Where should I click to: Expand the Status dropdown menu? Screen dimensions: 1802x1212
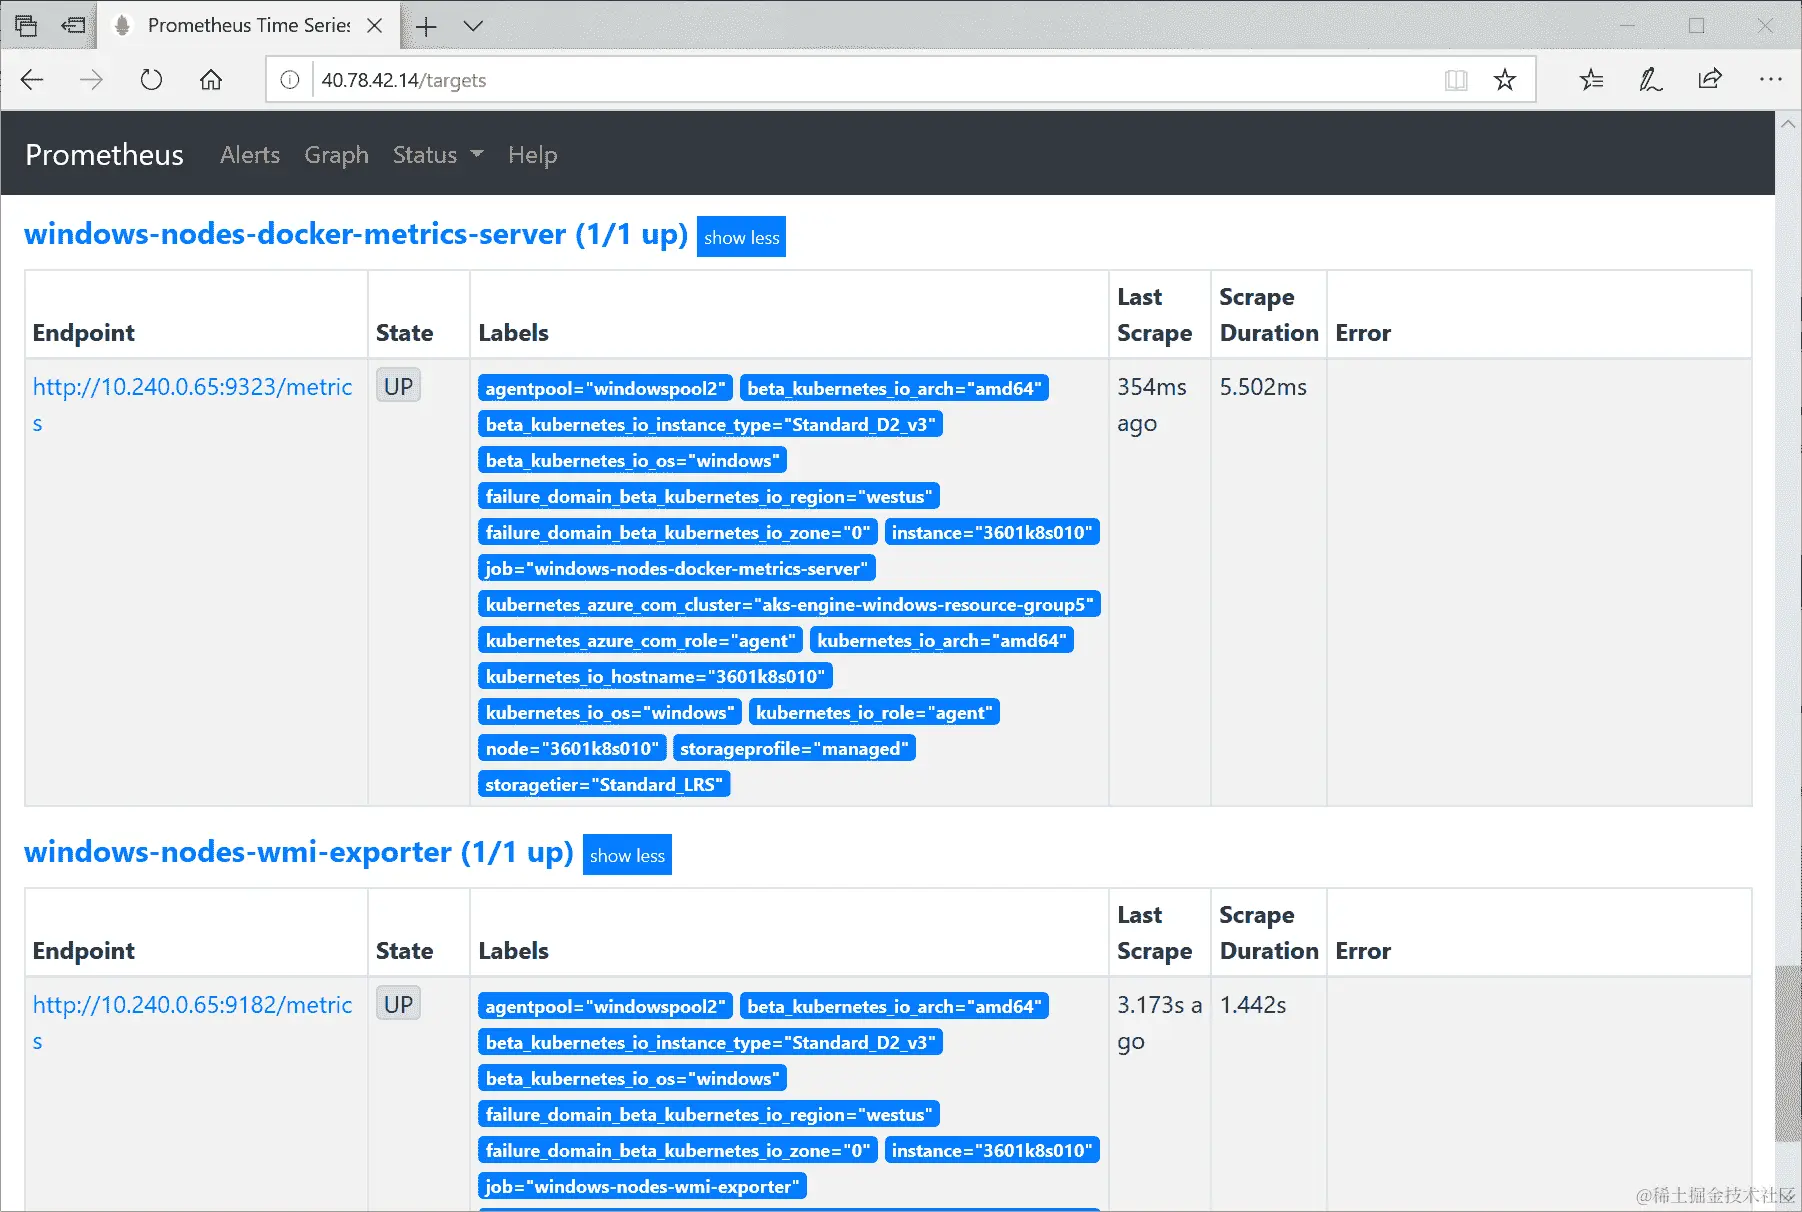(x=438, y=155)
